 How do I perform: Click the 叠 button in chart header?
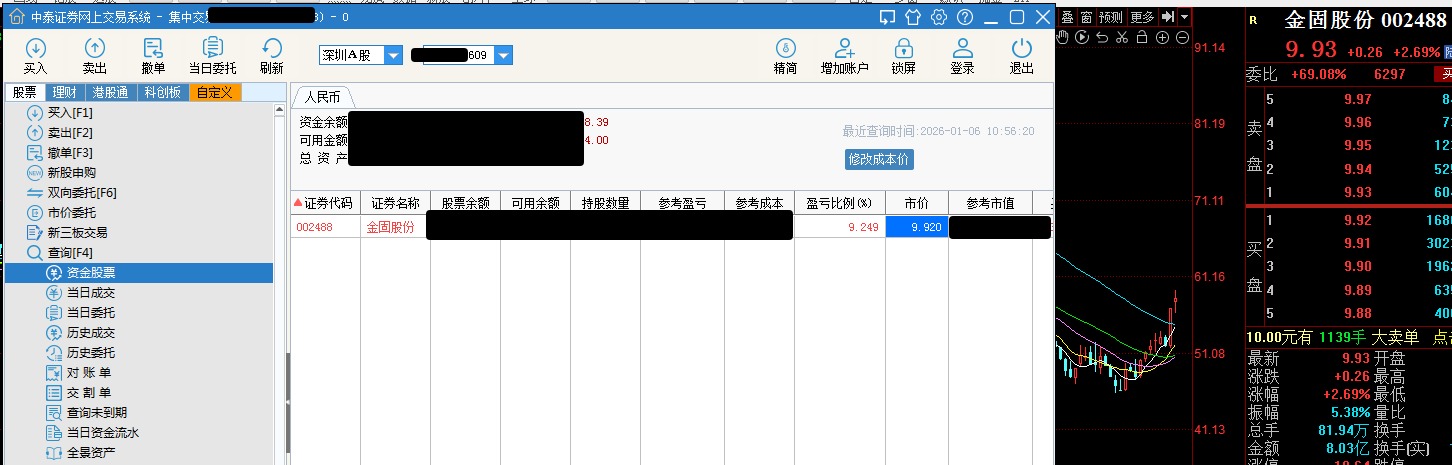1067,17
